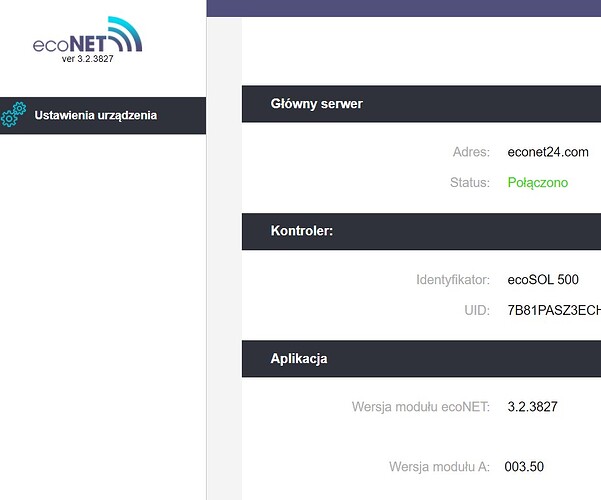Screen dimensions: 601x500
Task: Select the ecoSOL 500 identifier value
Action: pyautogui.click(x=543, y=280)
